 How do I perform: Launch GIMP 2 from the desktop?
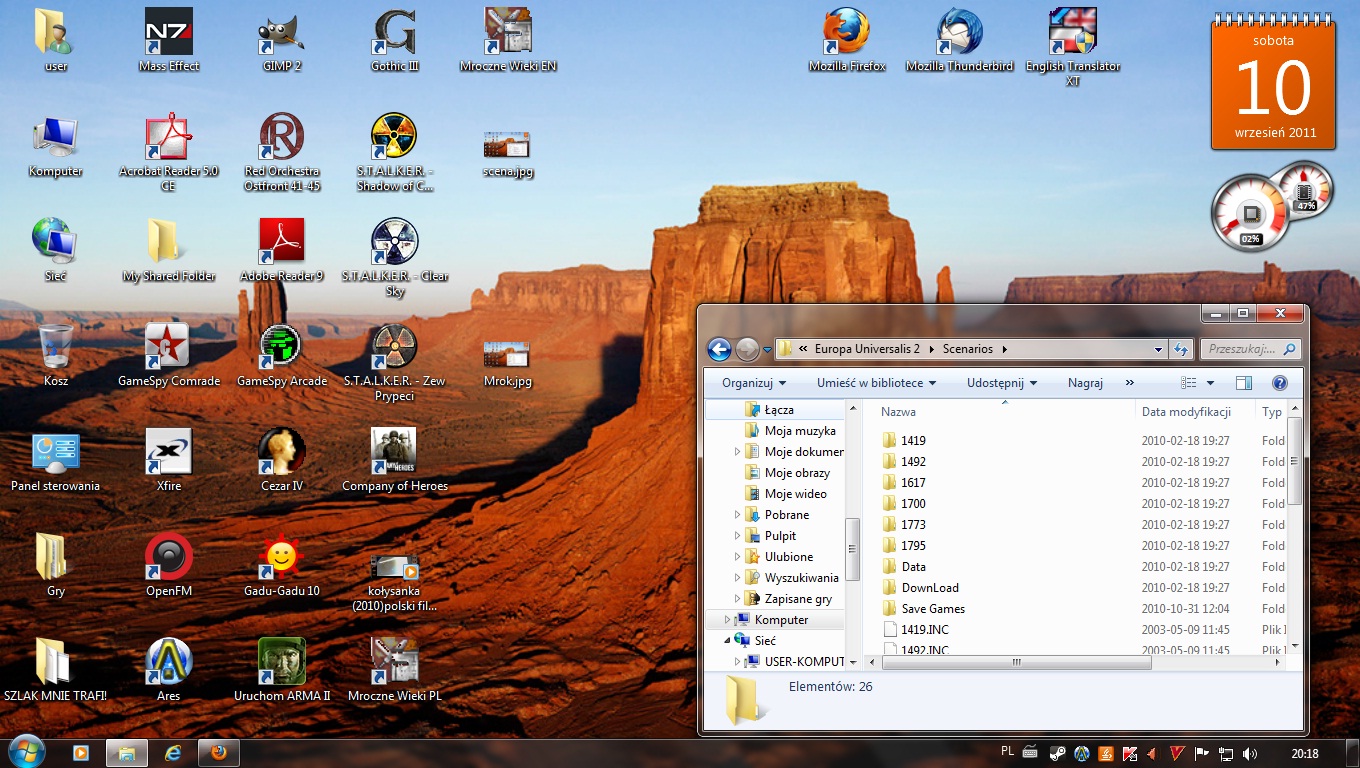(281, 33)
